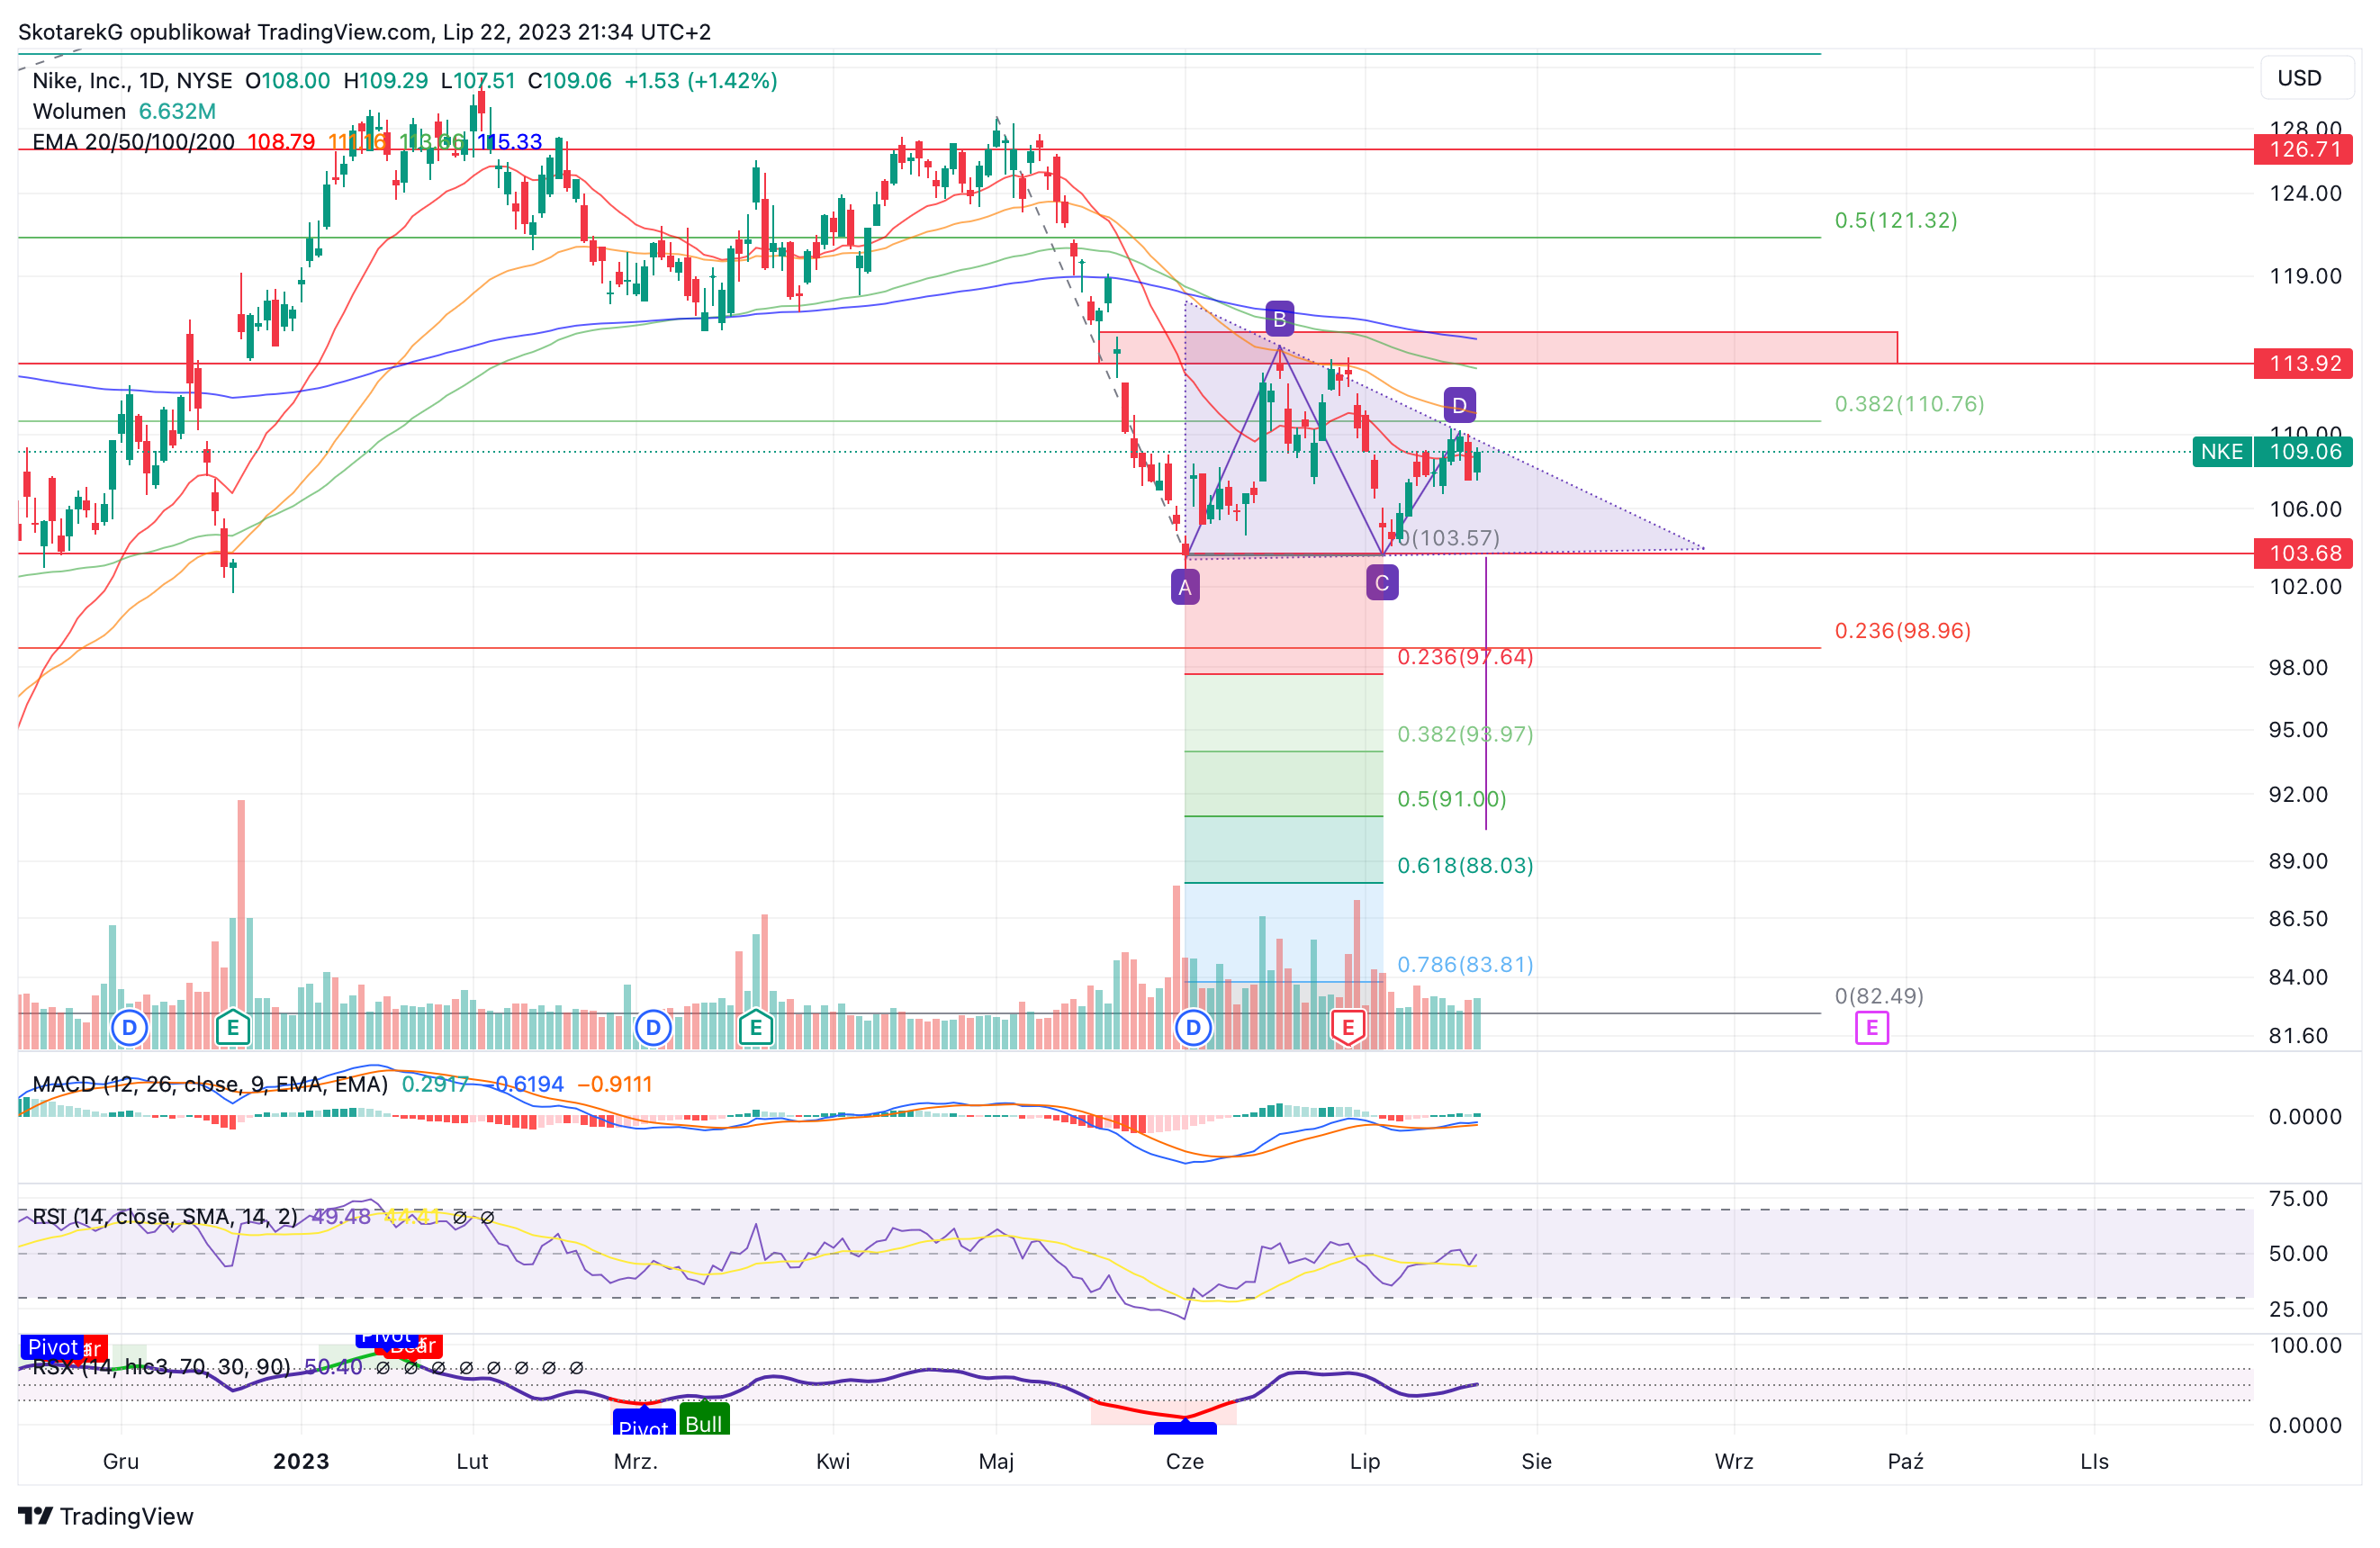Click the 0.786(83.81) Fibonacci label

click(x=1465, y=964)
